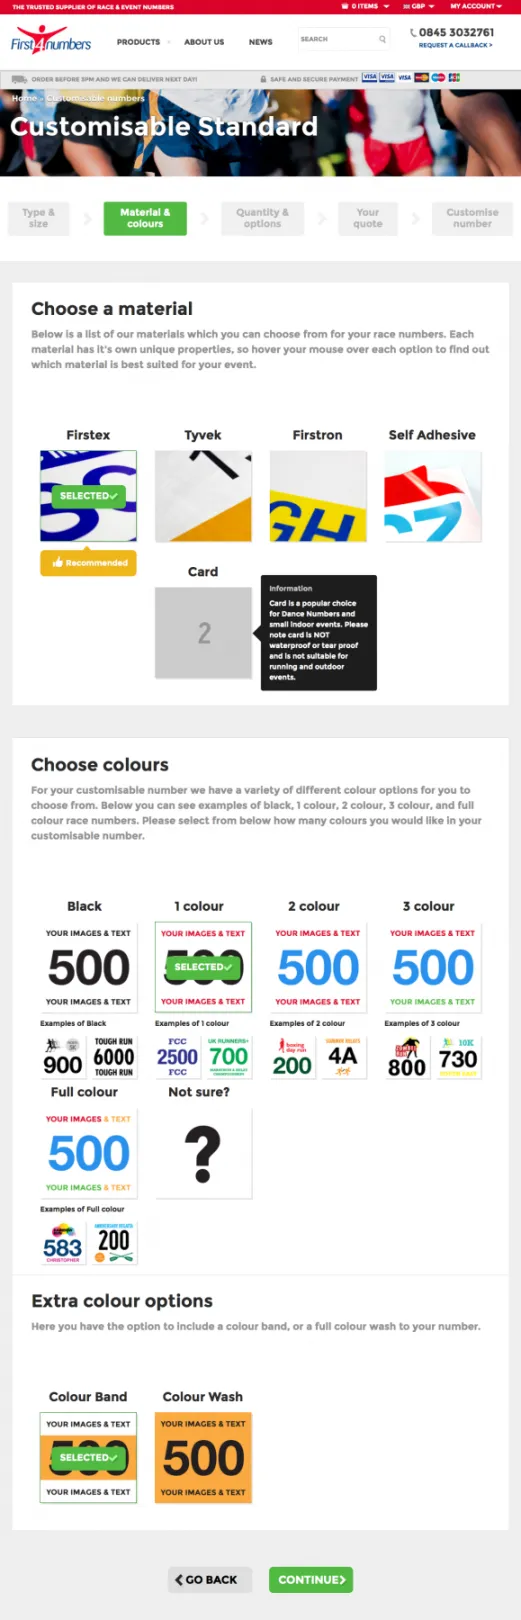Choose the 2 colour option
The image size is (521, 1620).
click(318, 967)
